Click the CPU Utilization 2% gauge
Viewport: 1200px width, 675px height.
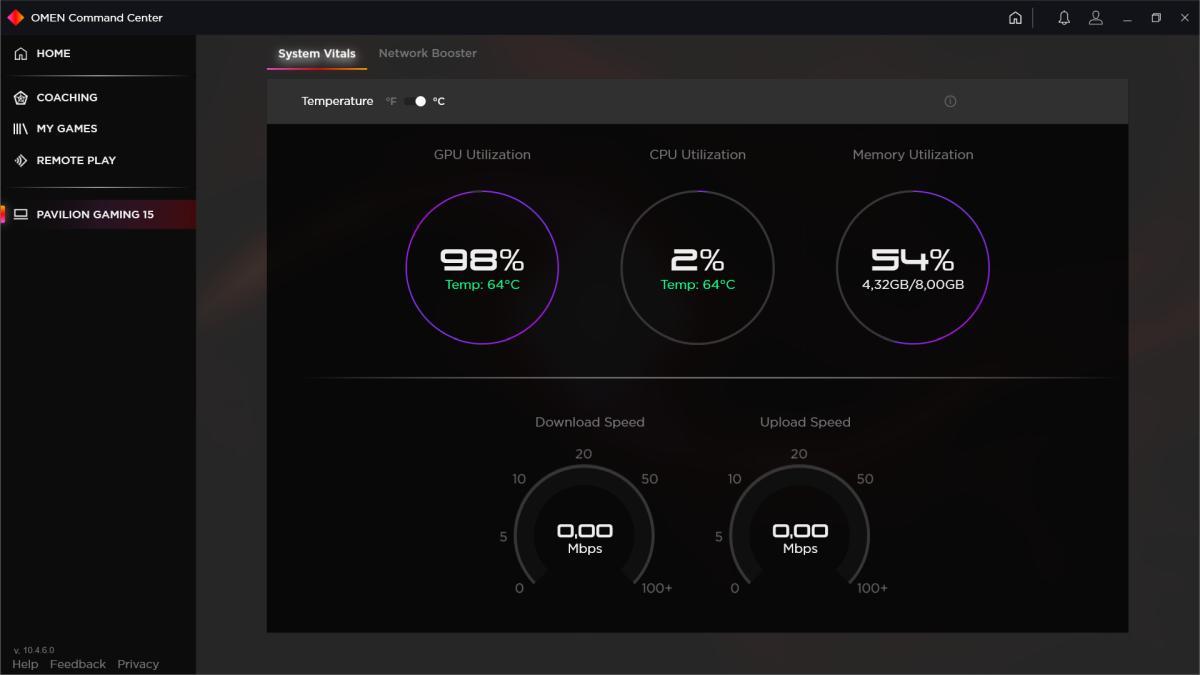click(697, 268)
